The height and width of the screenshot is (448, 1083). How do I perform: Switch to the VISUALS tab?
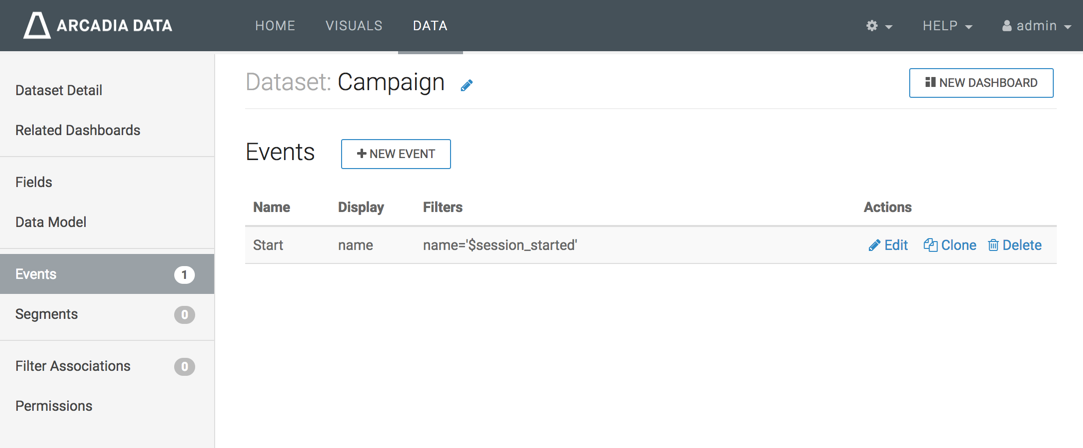354,26
